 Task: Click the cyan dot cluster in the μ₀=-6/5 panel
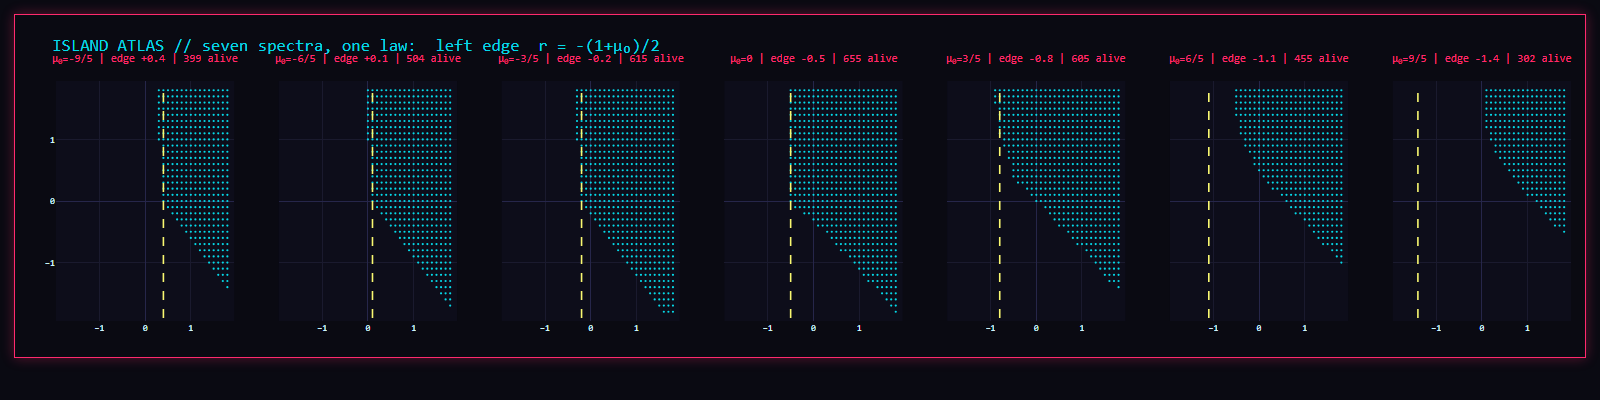[410, 197]
